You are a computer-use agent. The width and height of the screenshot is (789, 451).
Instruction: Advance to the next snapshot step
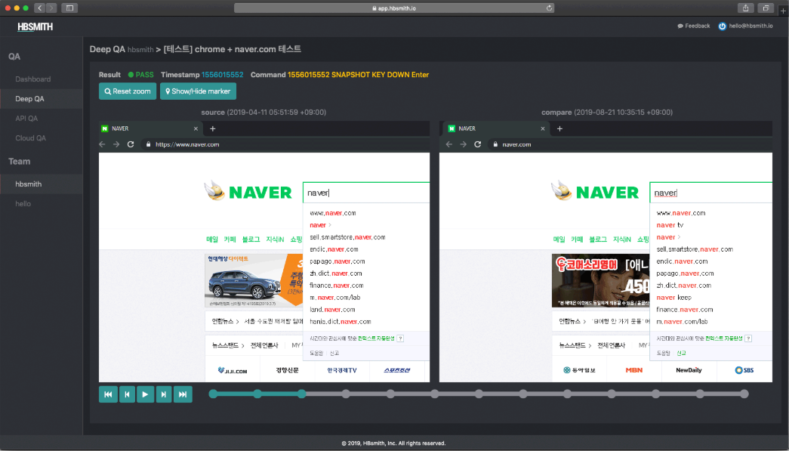(164, 394)
